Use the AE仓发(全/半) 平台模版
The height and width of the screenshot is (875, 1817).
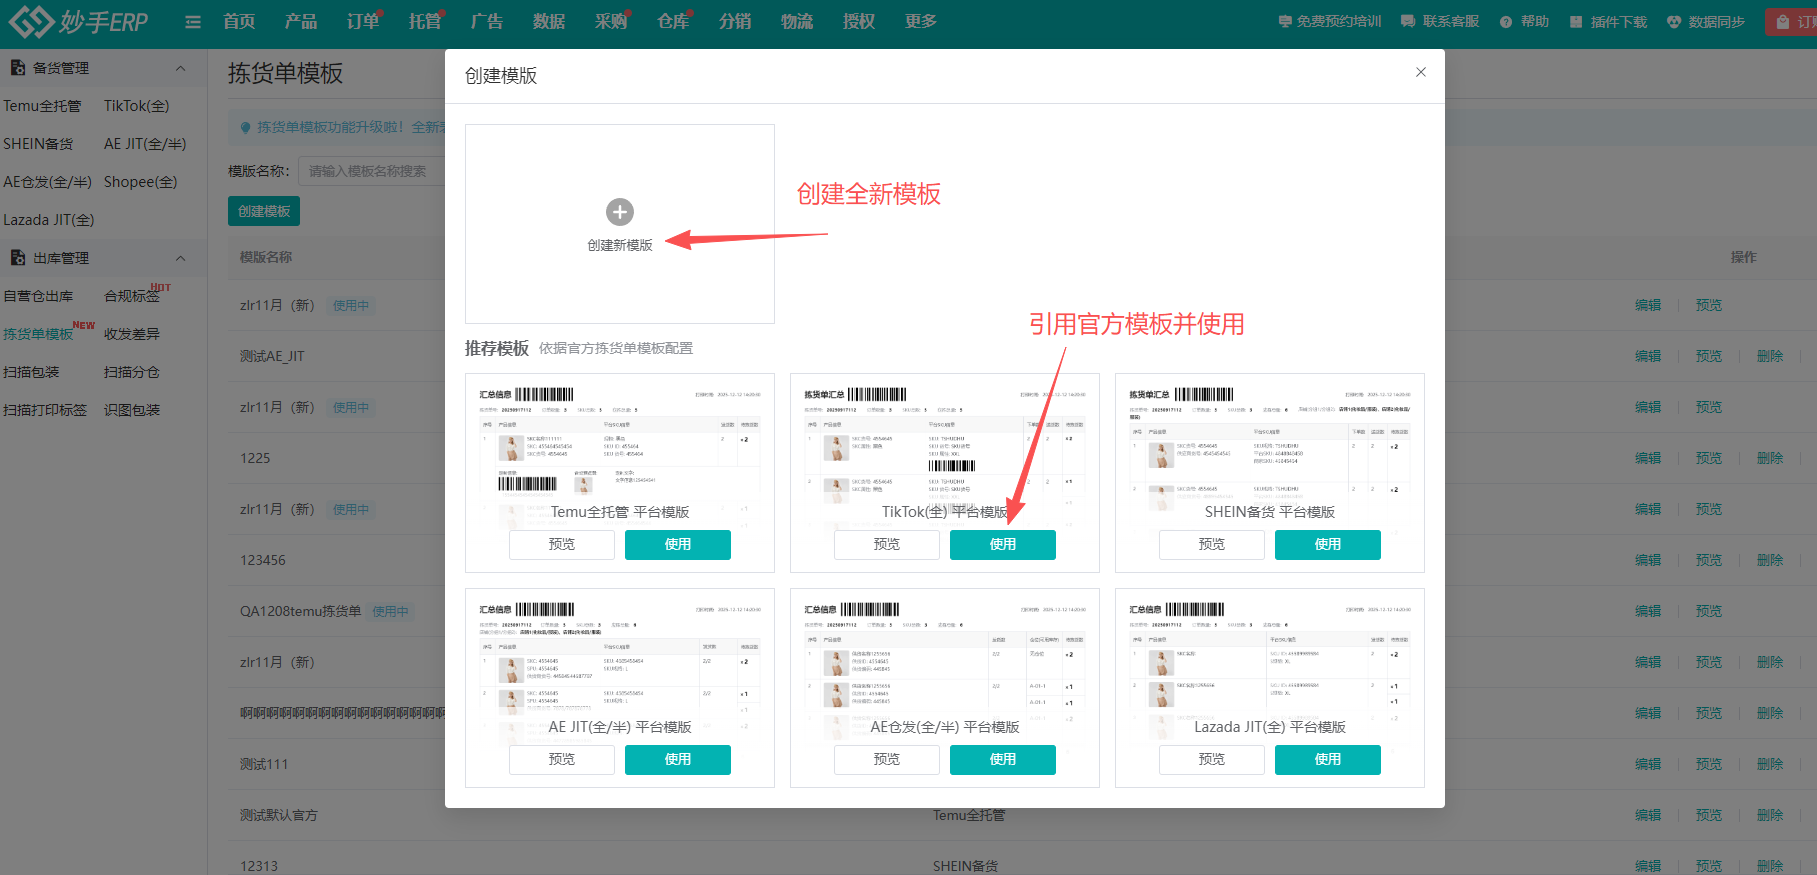click(x=1003, y=759)
